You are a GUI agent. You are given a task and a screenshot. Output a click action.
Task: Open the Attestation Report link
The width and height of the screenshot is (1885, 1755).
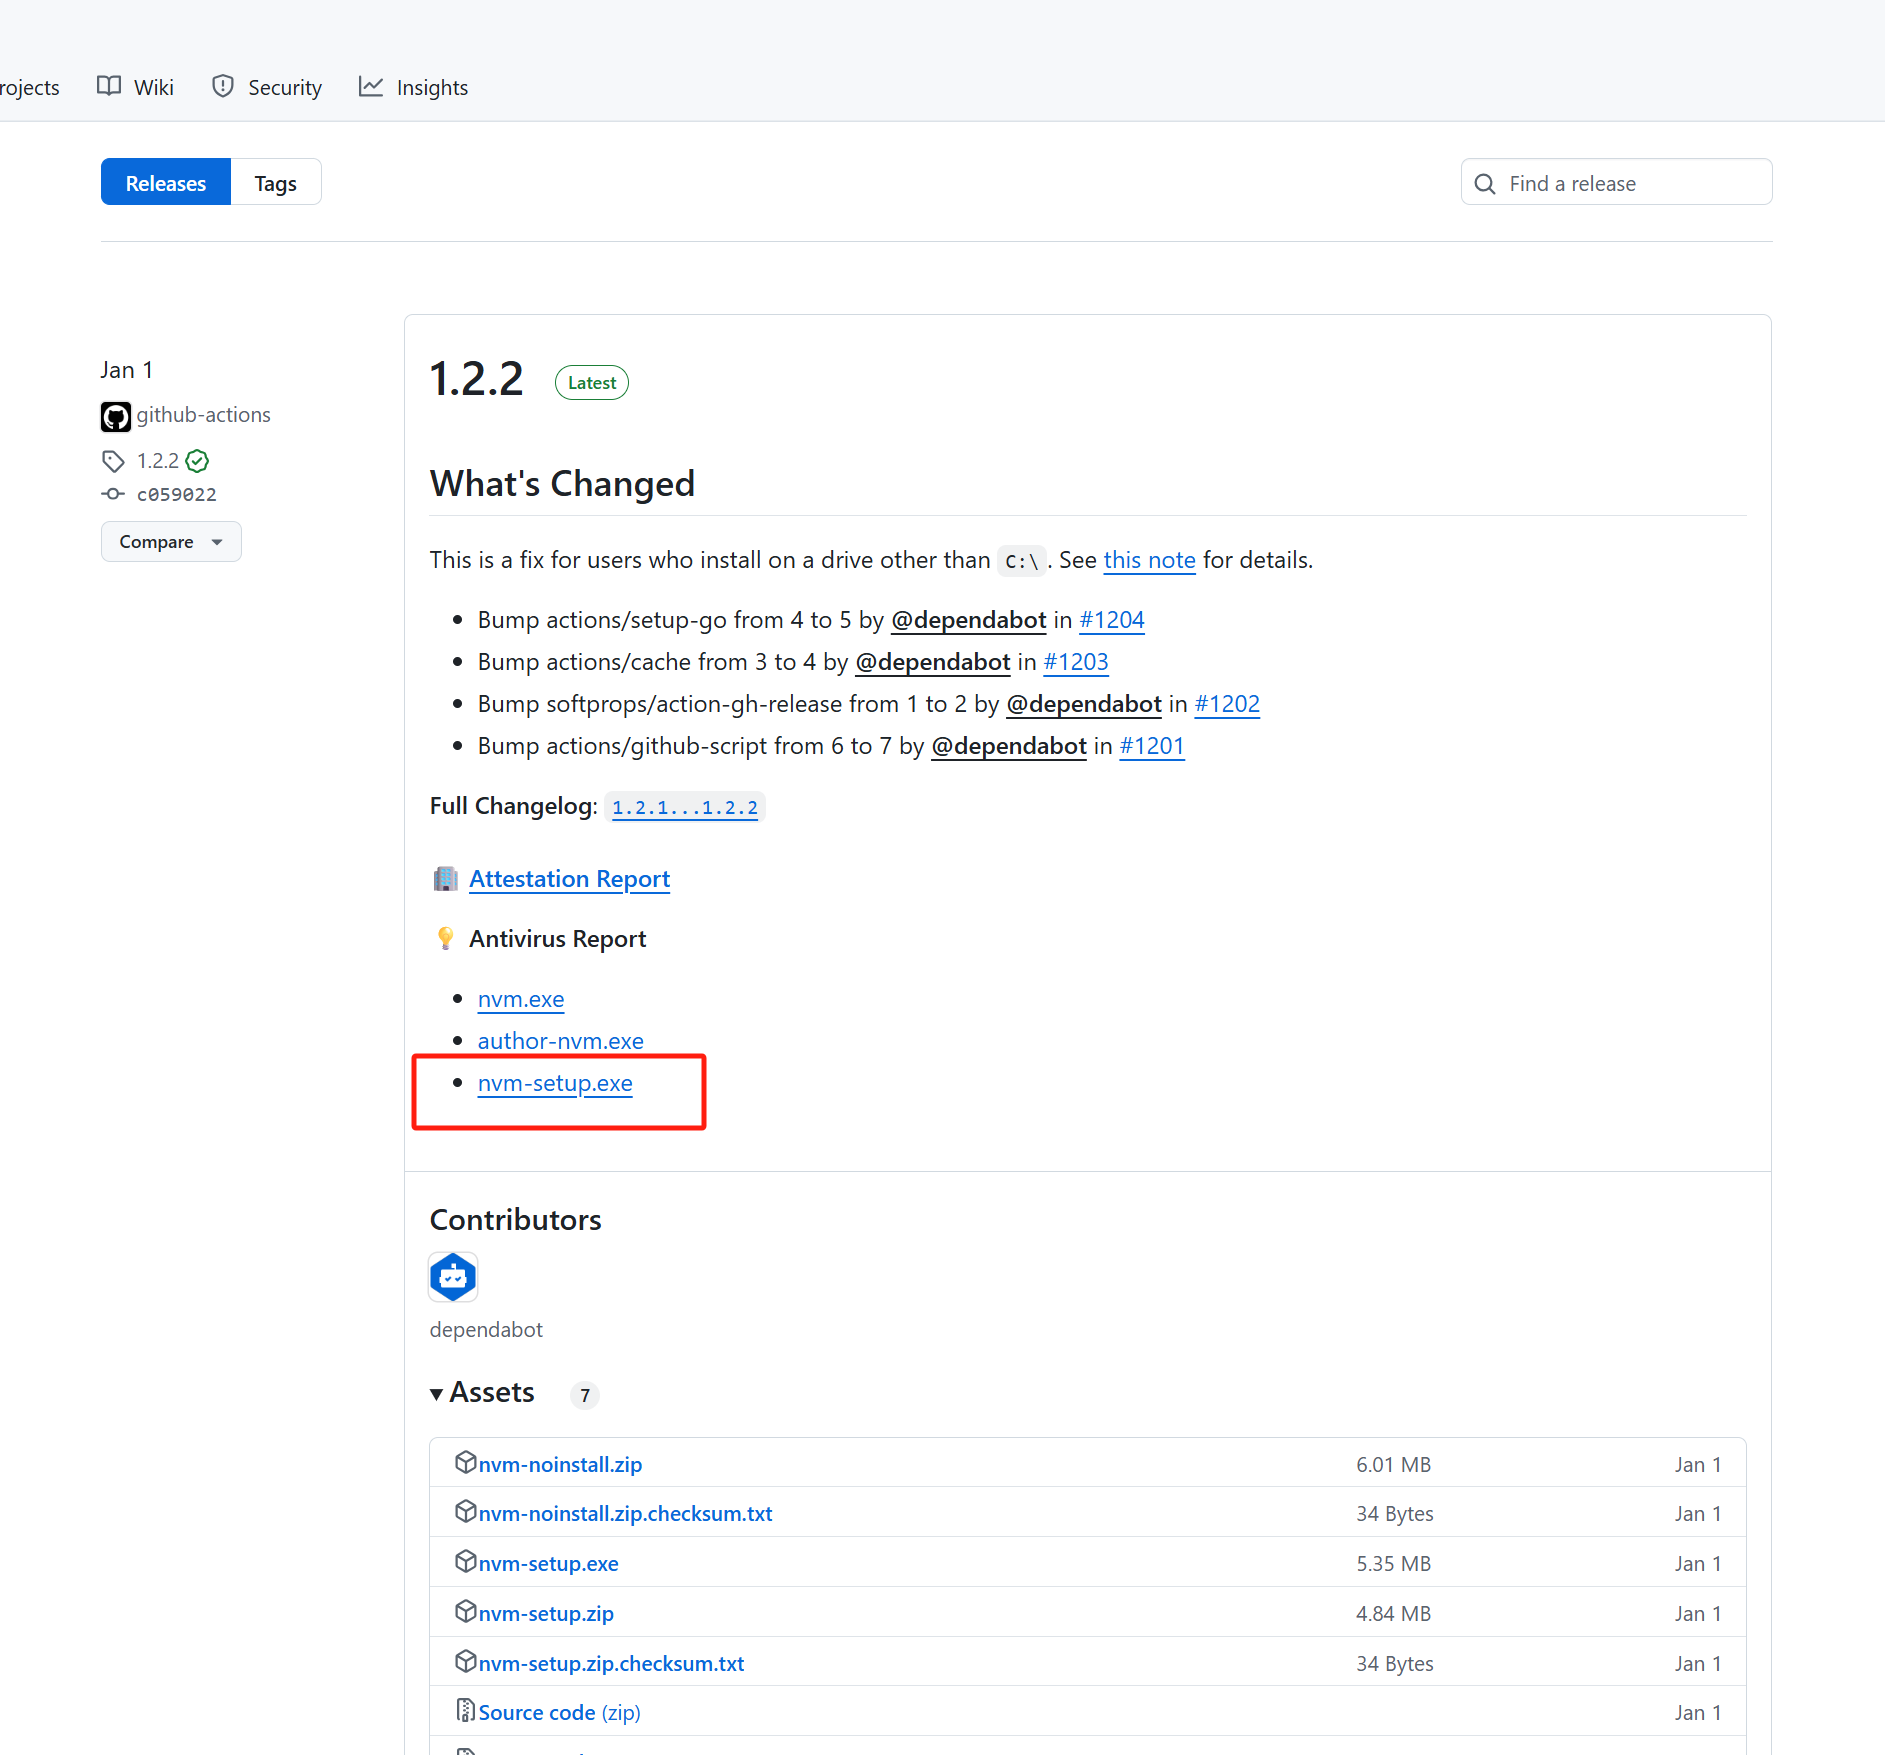569,879
